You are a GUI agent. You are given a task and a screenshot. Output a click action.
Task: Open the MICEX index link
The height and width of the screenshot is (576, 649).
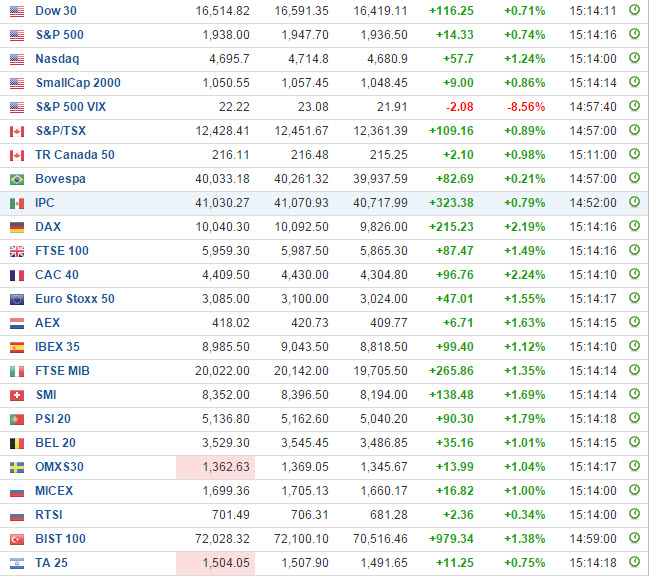pyautogui.click(x=54, y=491)
